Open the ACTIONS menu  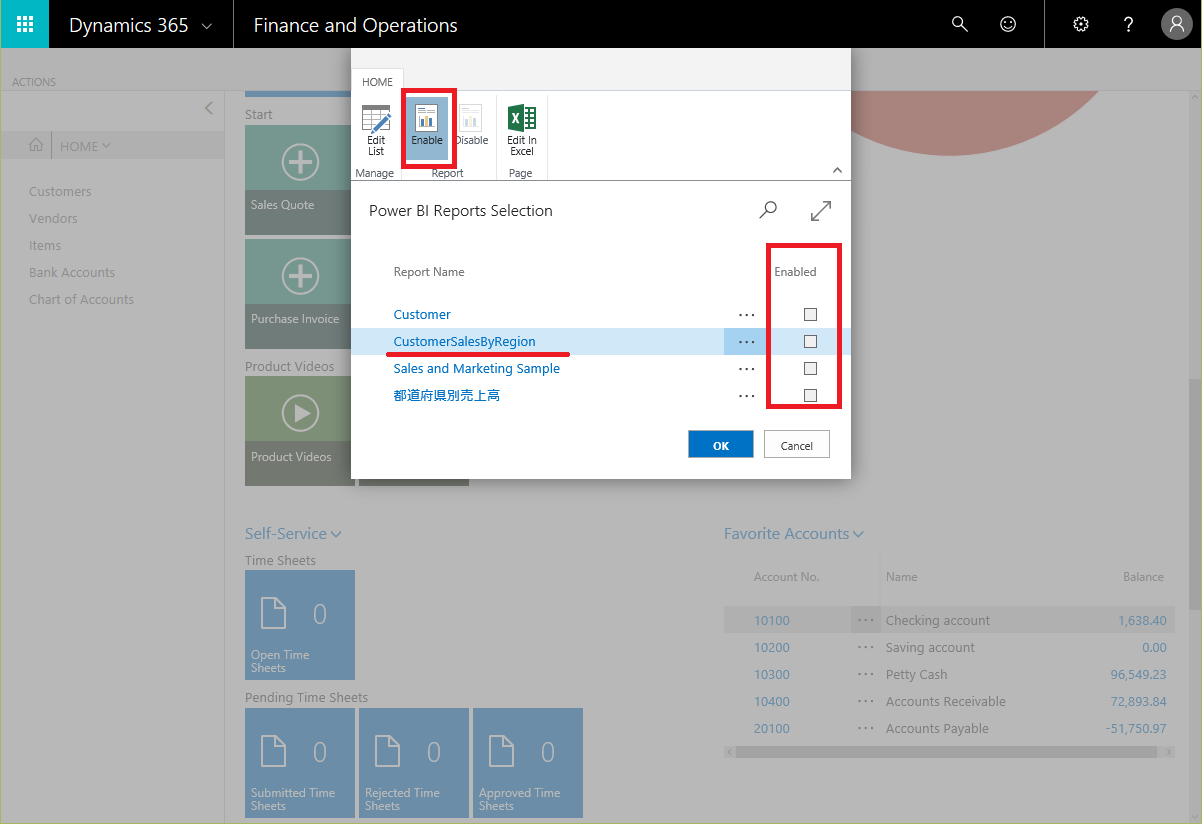[x=34, y=82]
